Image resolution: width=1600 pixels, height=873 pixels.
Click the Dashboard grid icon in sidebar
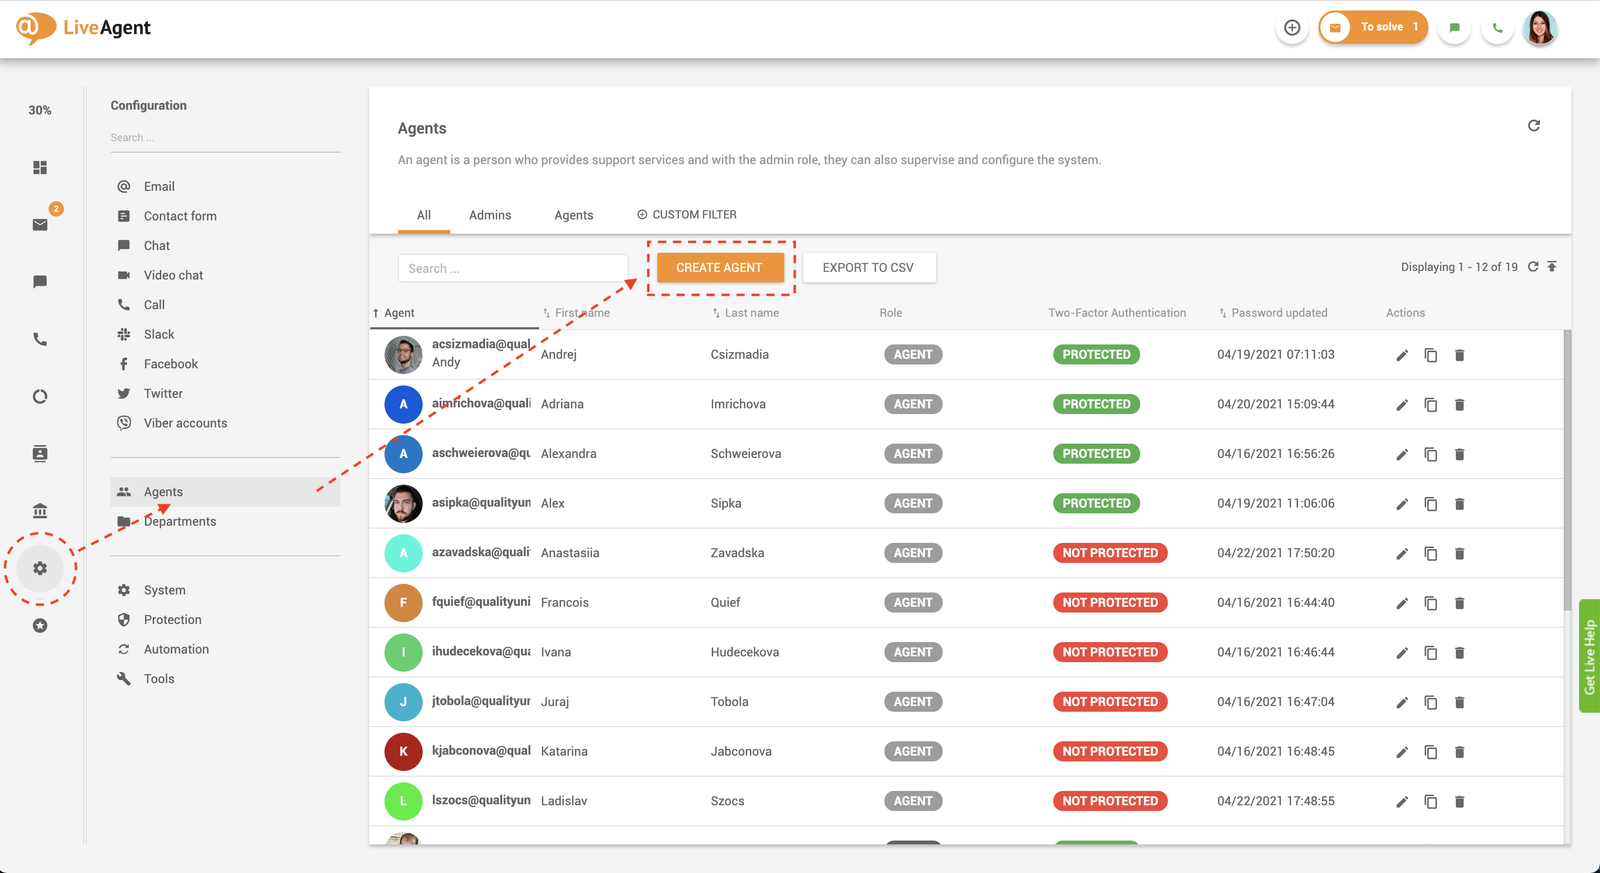[40, 167]
